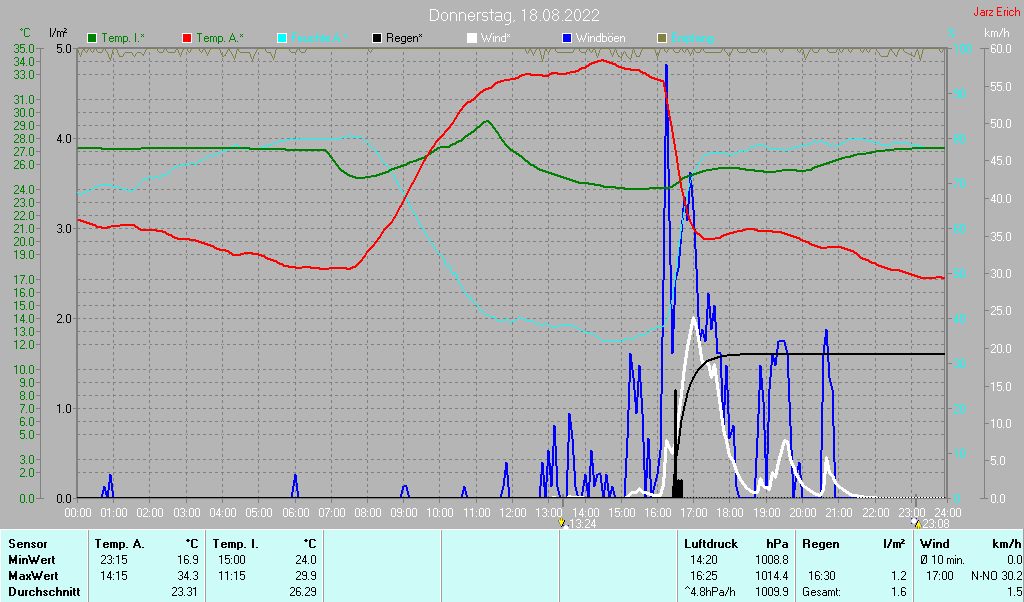Select the MinWert row label
Viewport: 1024px width, 602px height.
tap(32, 560)
